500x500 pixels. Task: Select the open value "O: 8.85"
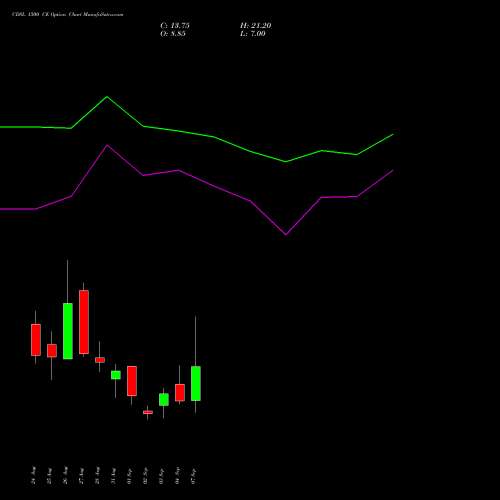click(x=173, y=34)
